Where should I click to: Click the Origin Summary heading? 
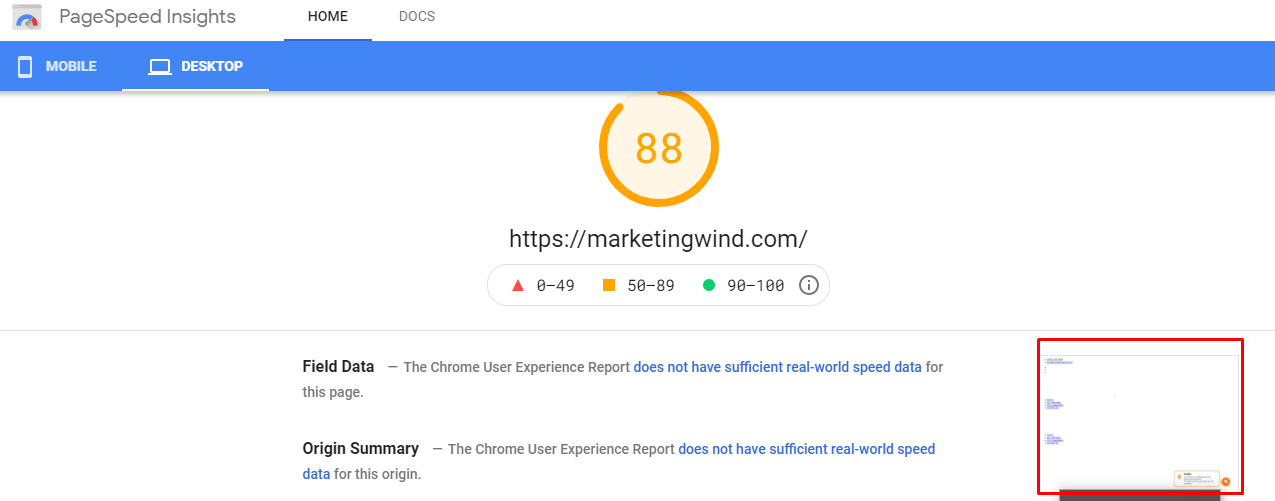(361, 449)
